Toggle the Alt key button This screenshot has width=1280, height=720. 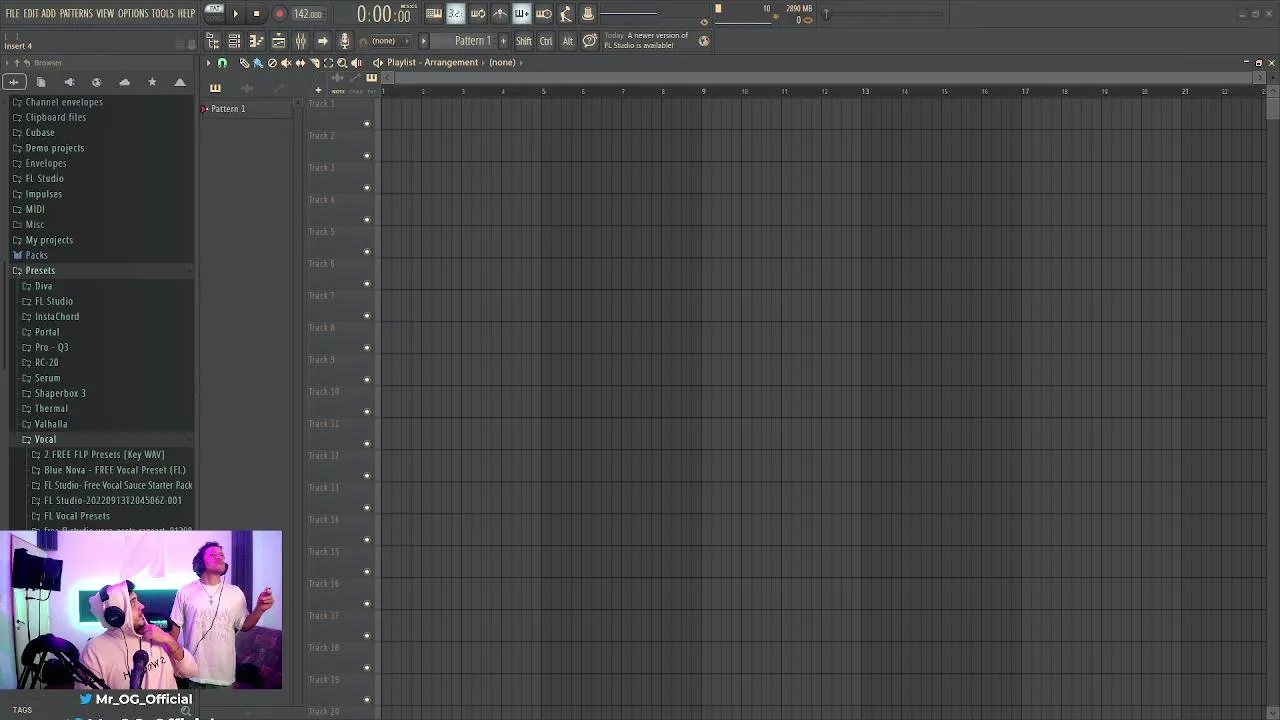click(x=568, y=41)
